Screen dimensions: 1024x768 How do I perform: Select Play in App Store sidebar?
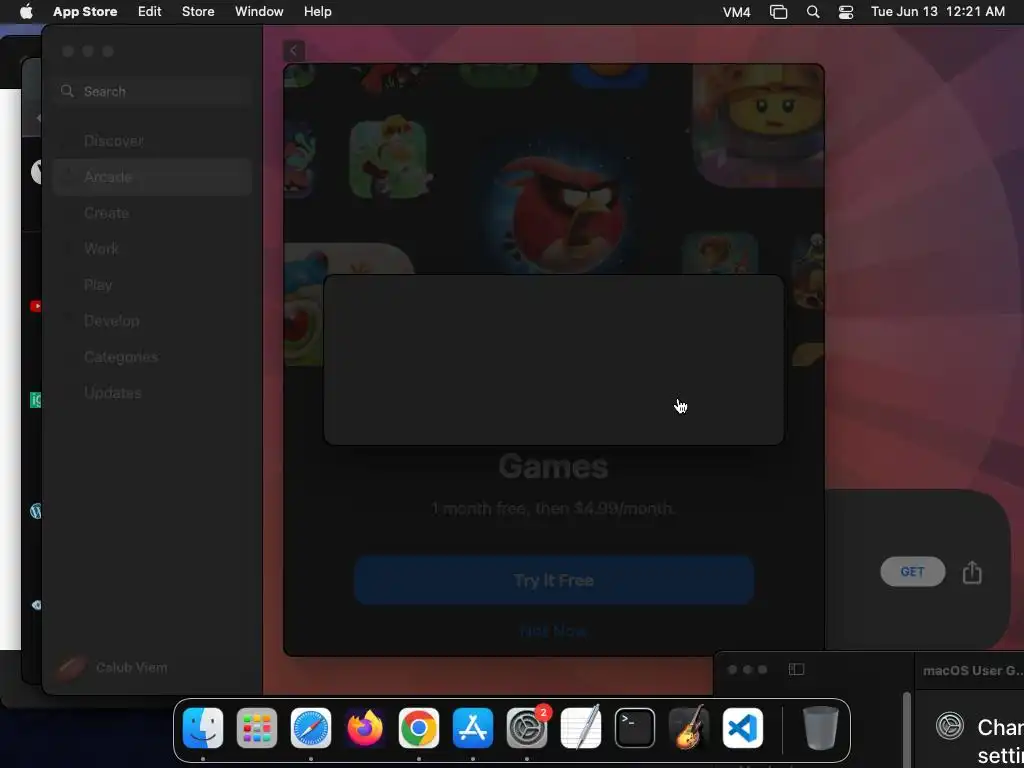(x=152, y=285)
